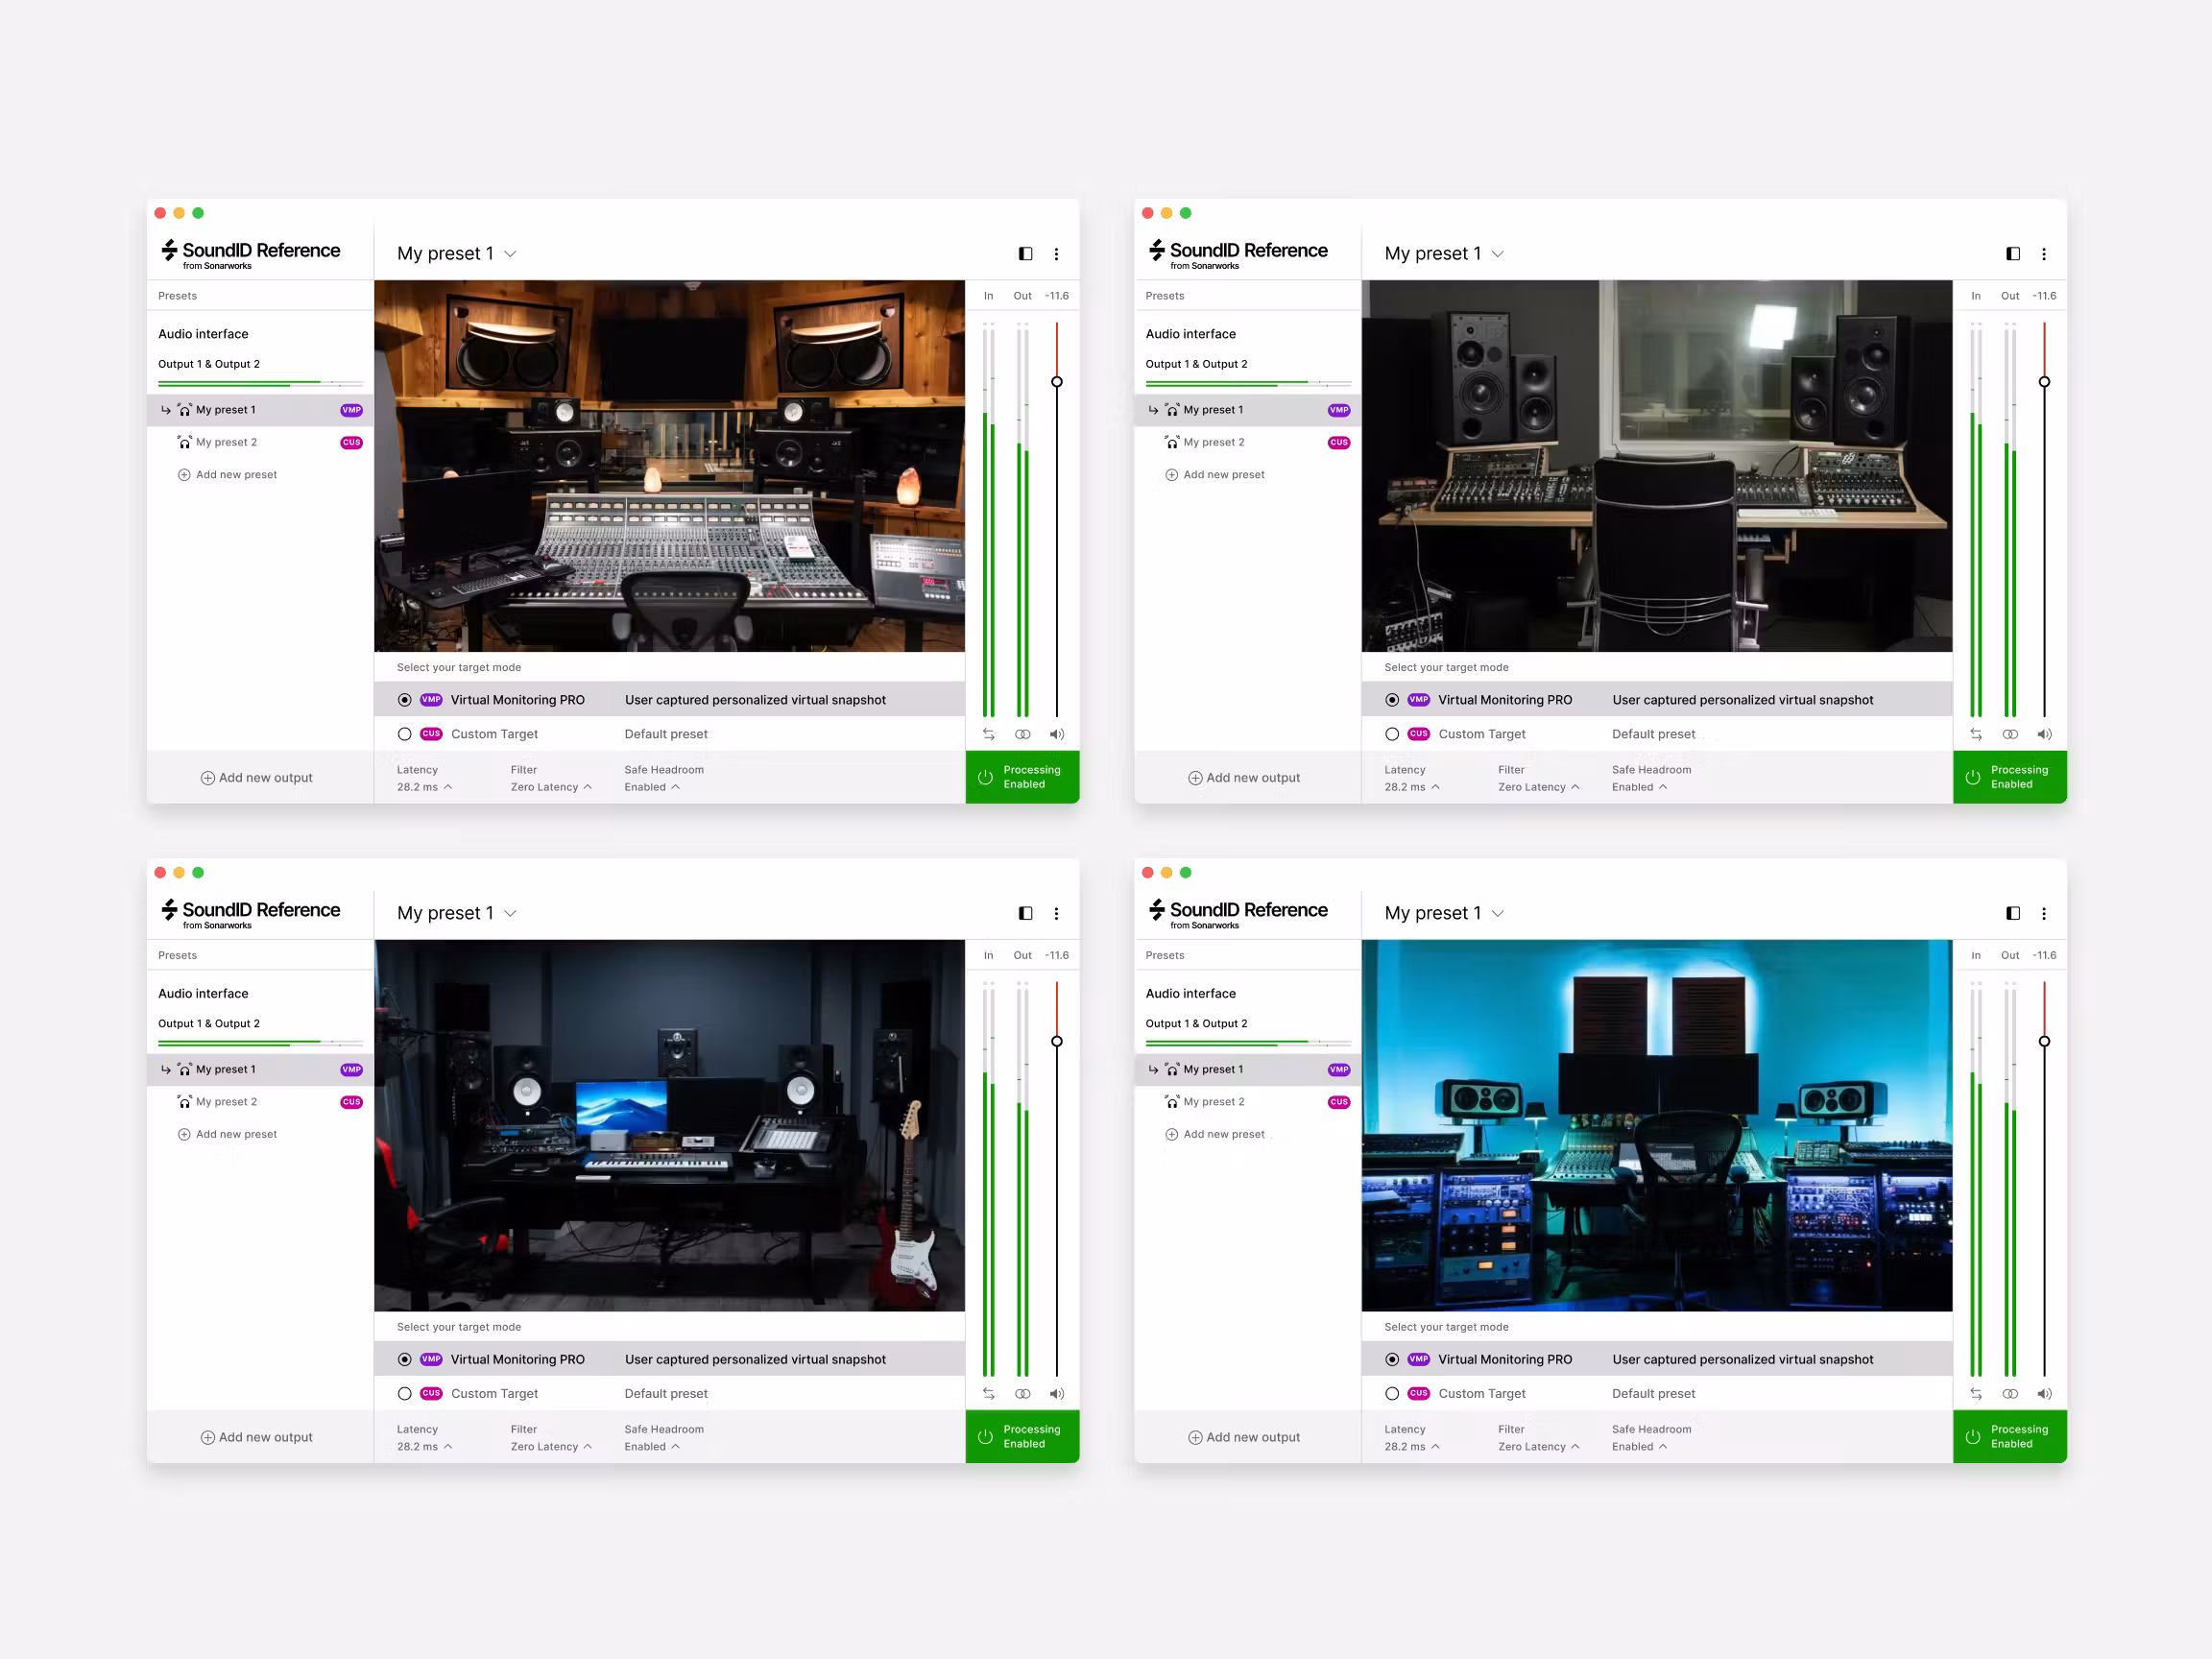2212x1659 pixels.
Task: Select Virtual Monitoring PRO radio in top-right window
Action: pos(1392,700)
